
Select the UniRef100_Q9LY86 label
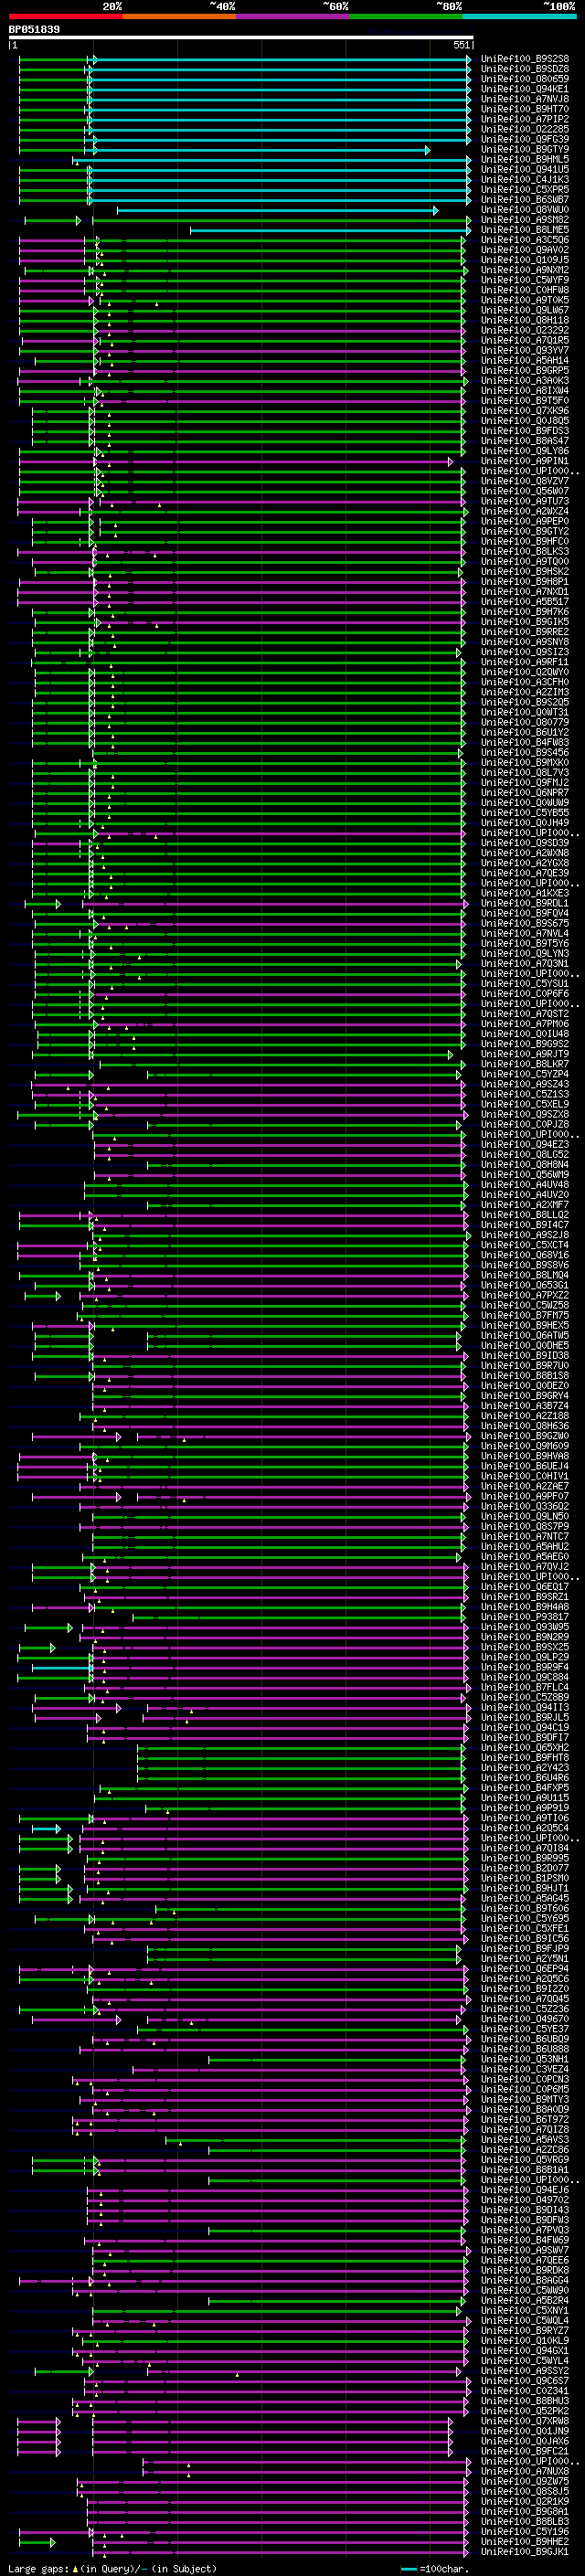click(x=525, y=451)
